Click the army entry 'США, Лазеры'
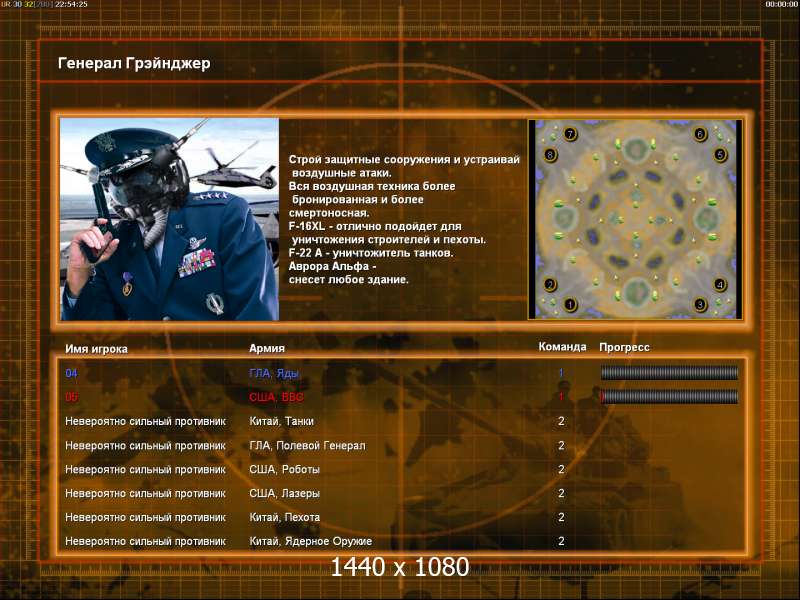 [284, 493]
